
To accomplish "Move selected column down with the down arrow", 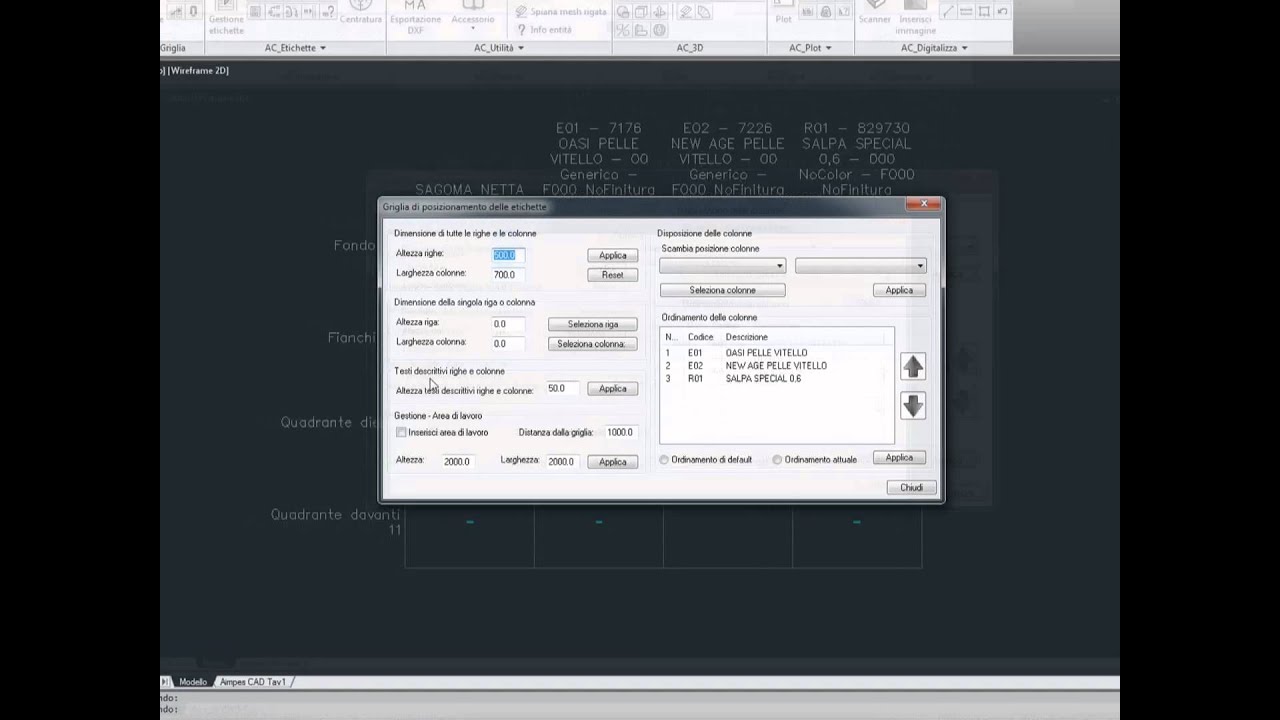I will coord(912,405).
